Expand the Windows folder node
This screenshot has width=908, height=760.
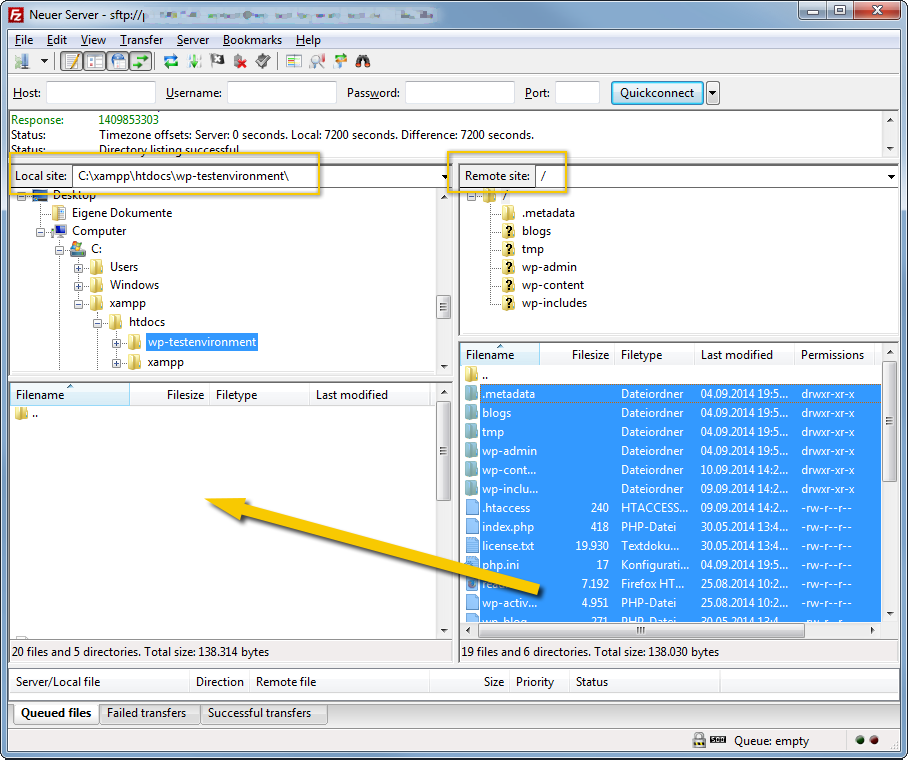[78, 286]
